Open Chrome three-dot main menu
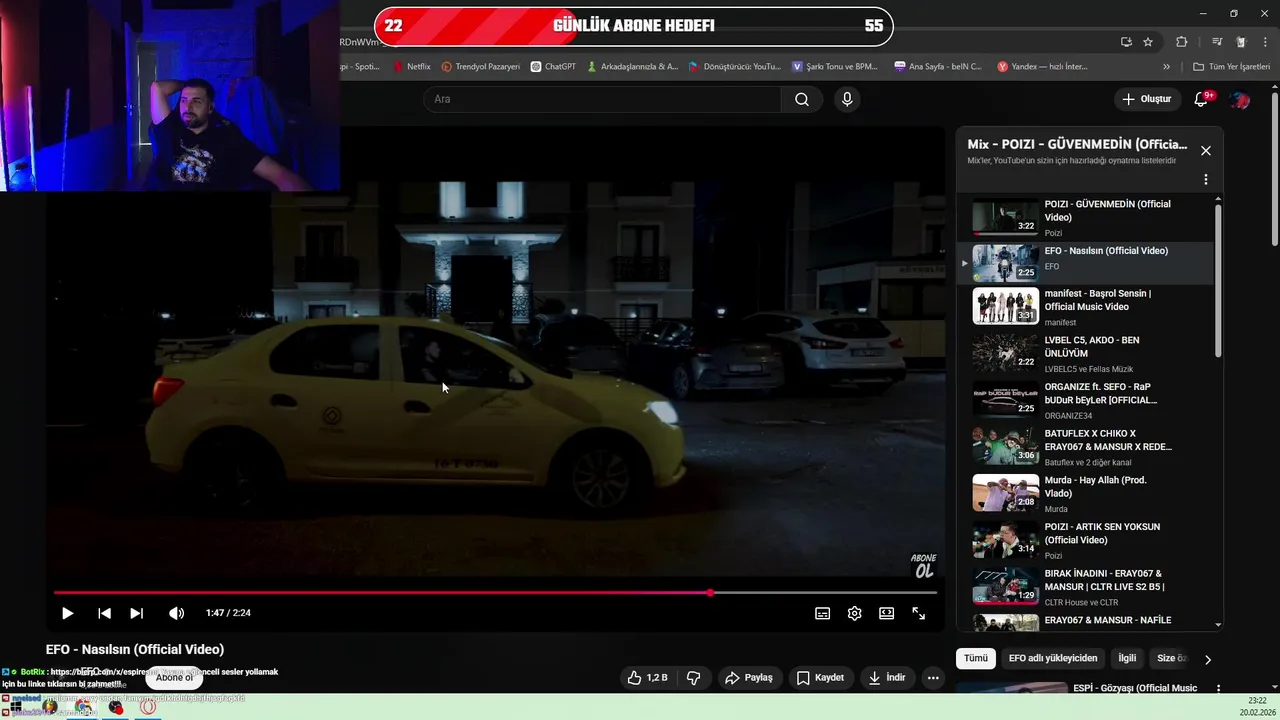This screenshot has width=1280, height=720. click(1265, 42)
